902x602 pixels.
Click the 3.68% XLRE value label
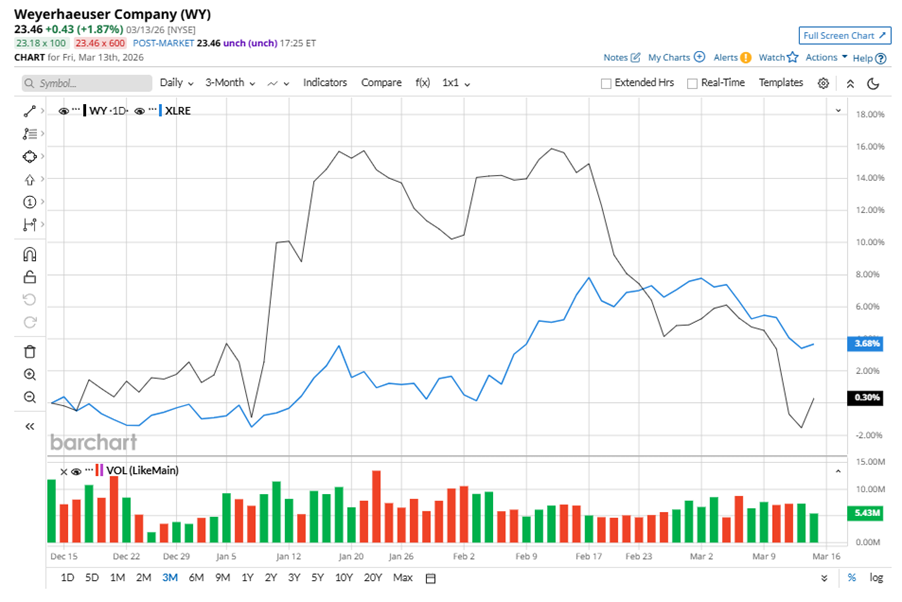pos(866,344)
